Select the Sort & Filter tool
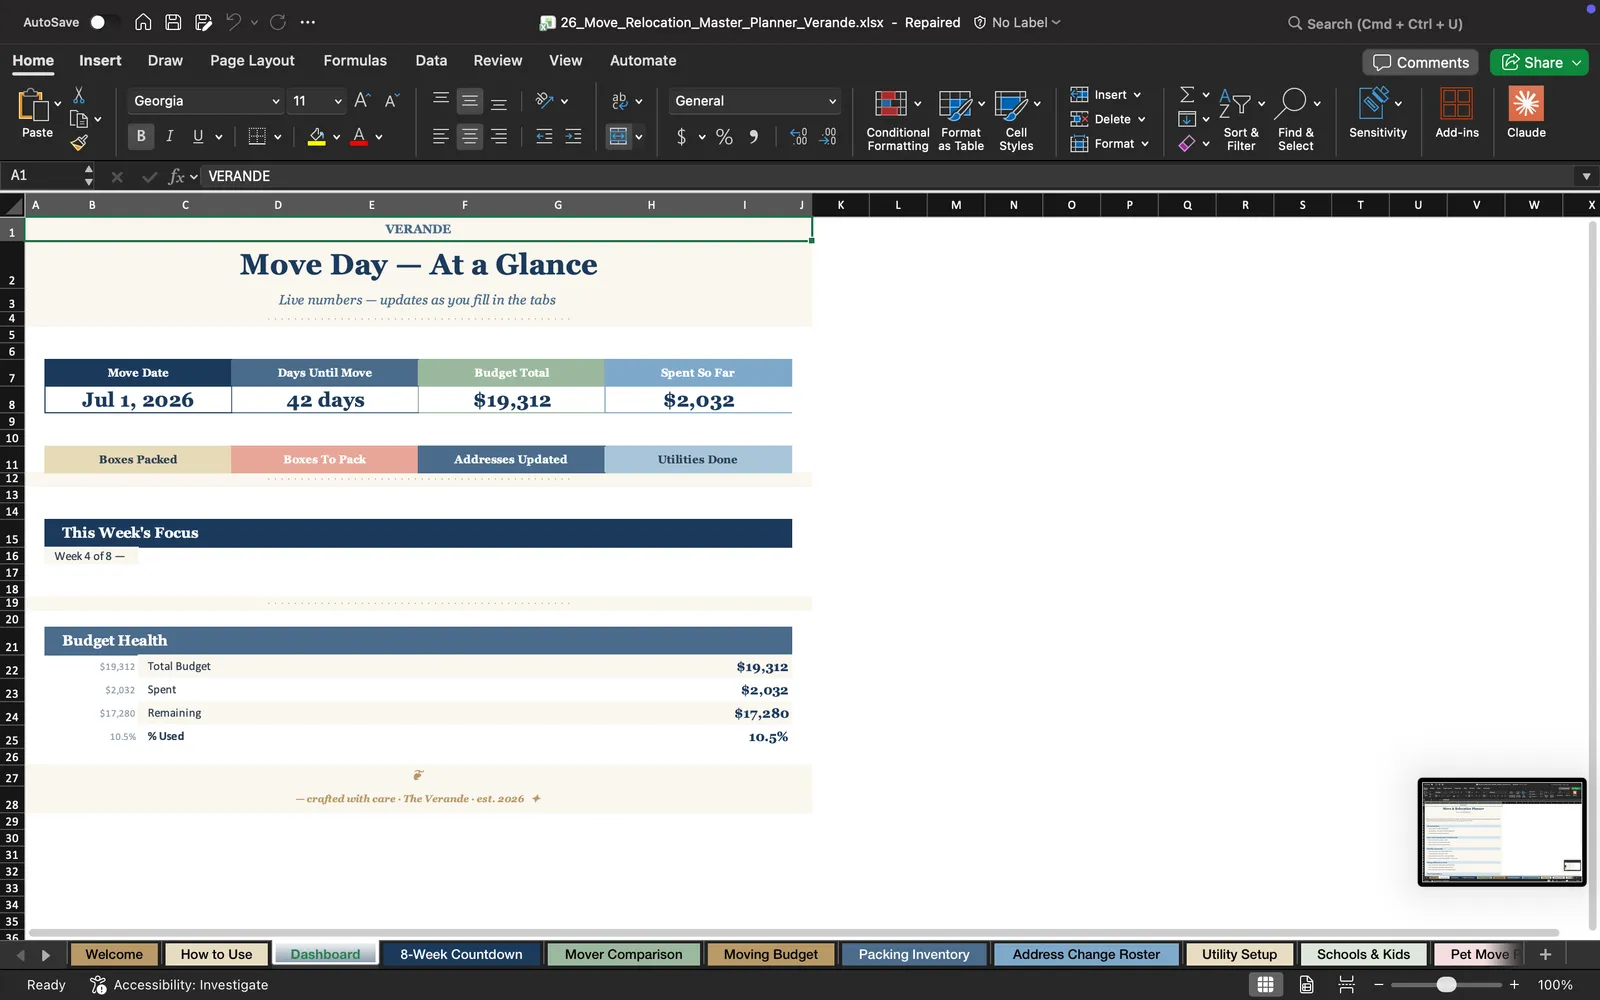This screenshot has height=1000, width=1600. (1241, 120)
